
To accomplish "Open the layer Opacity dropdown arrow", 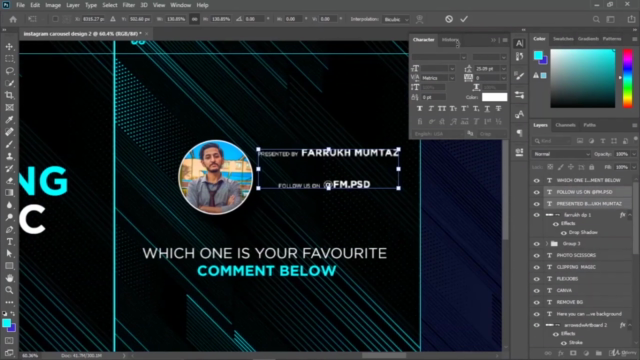I will point(634,154).
